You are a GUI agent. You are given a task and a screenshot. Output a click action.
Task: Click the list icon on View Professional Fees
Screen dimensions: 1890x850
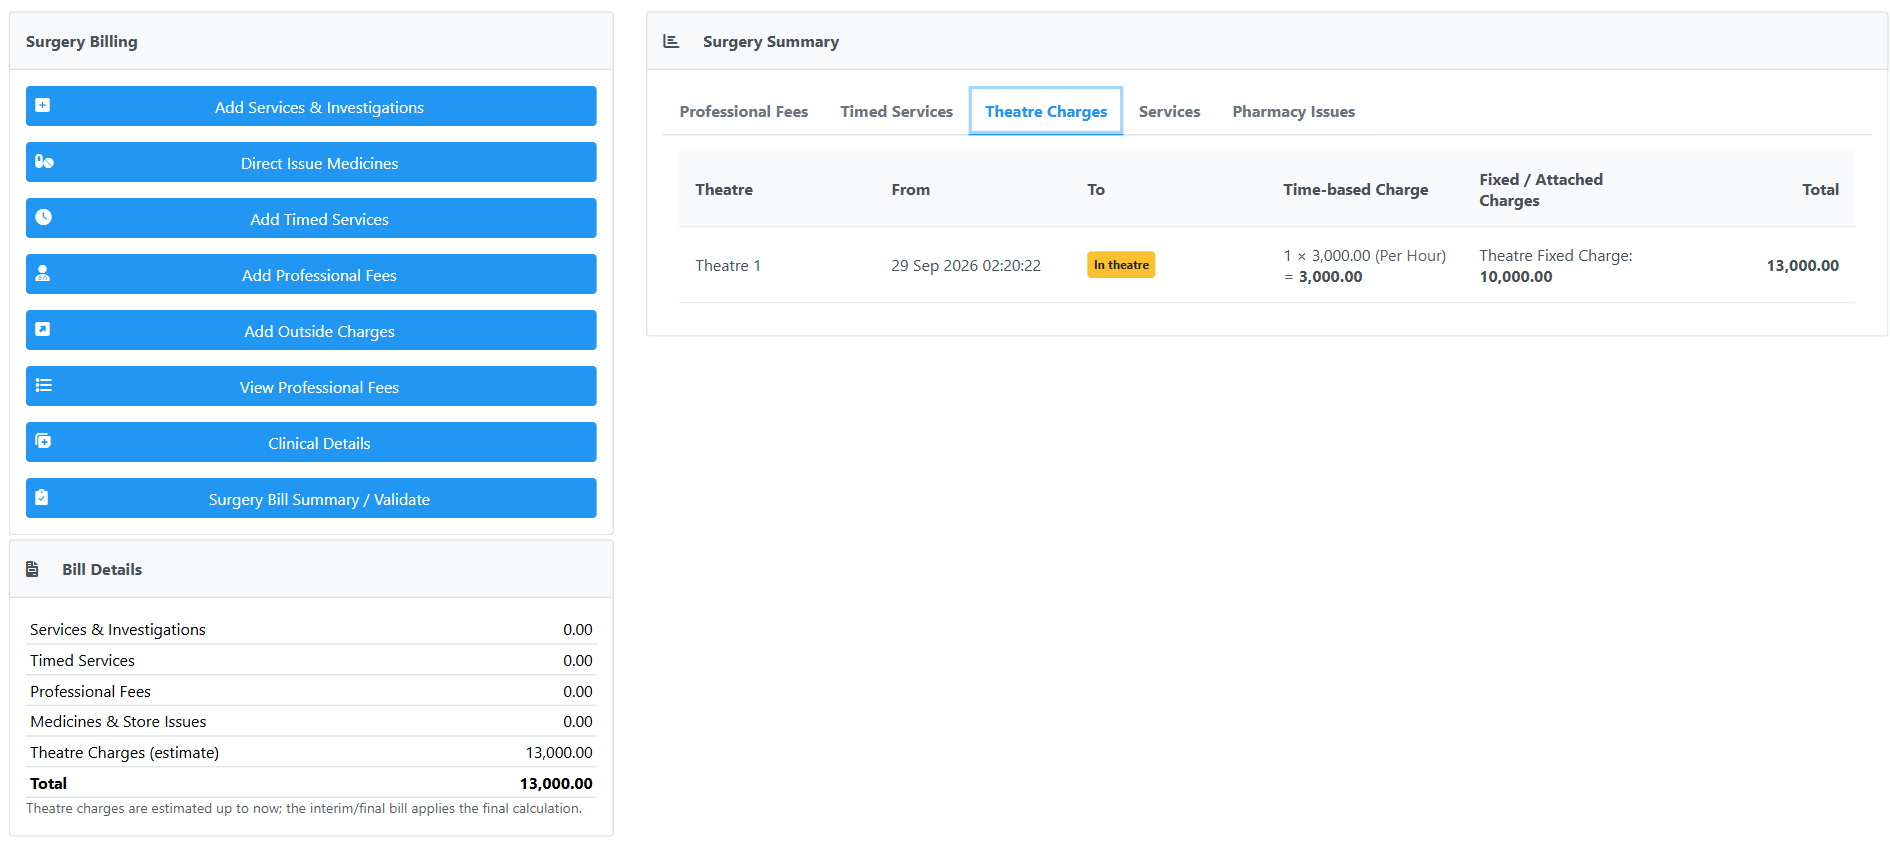tap(44, 385)
